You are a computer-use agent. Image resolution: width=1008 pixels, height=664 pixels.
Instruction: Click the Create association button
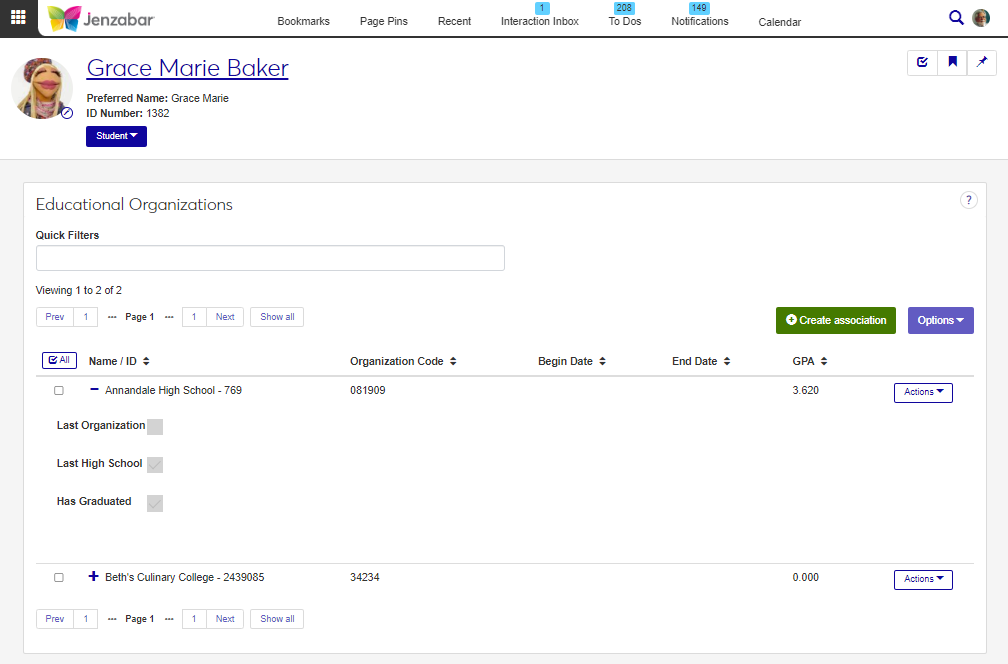835,320
